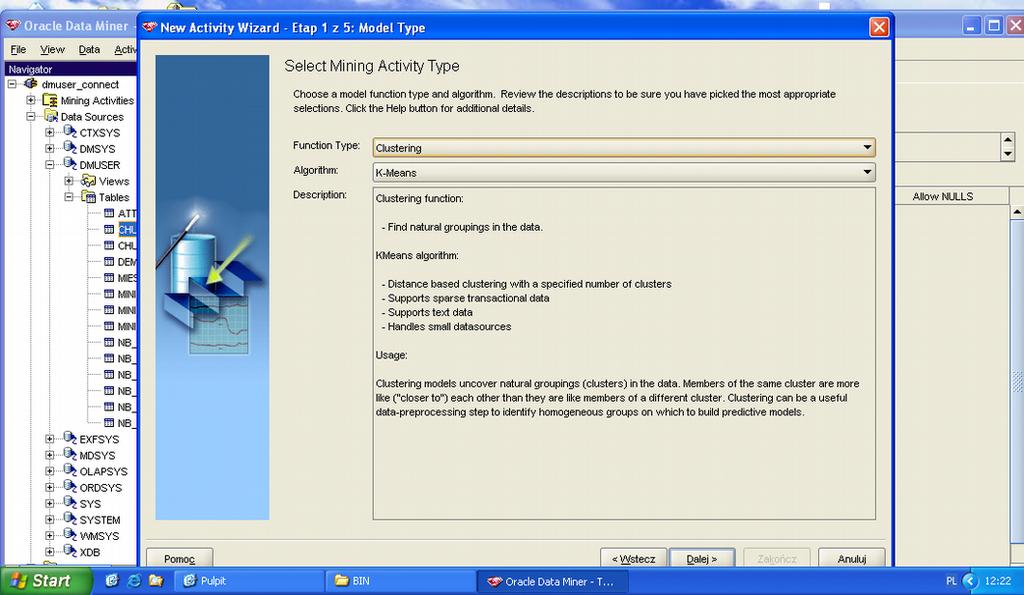Click the dmuser_connect connection icon

31,84
